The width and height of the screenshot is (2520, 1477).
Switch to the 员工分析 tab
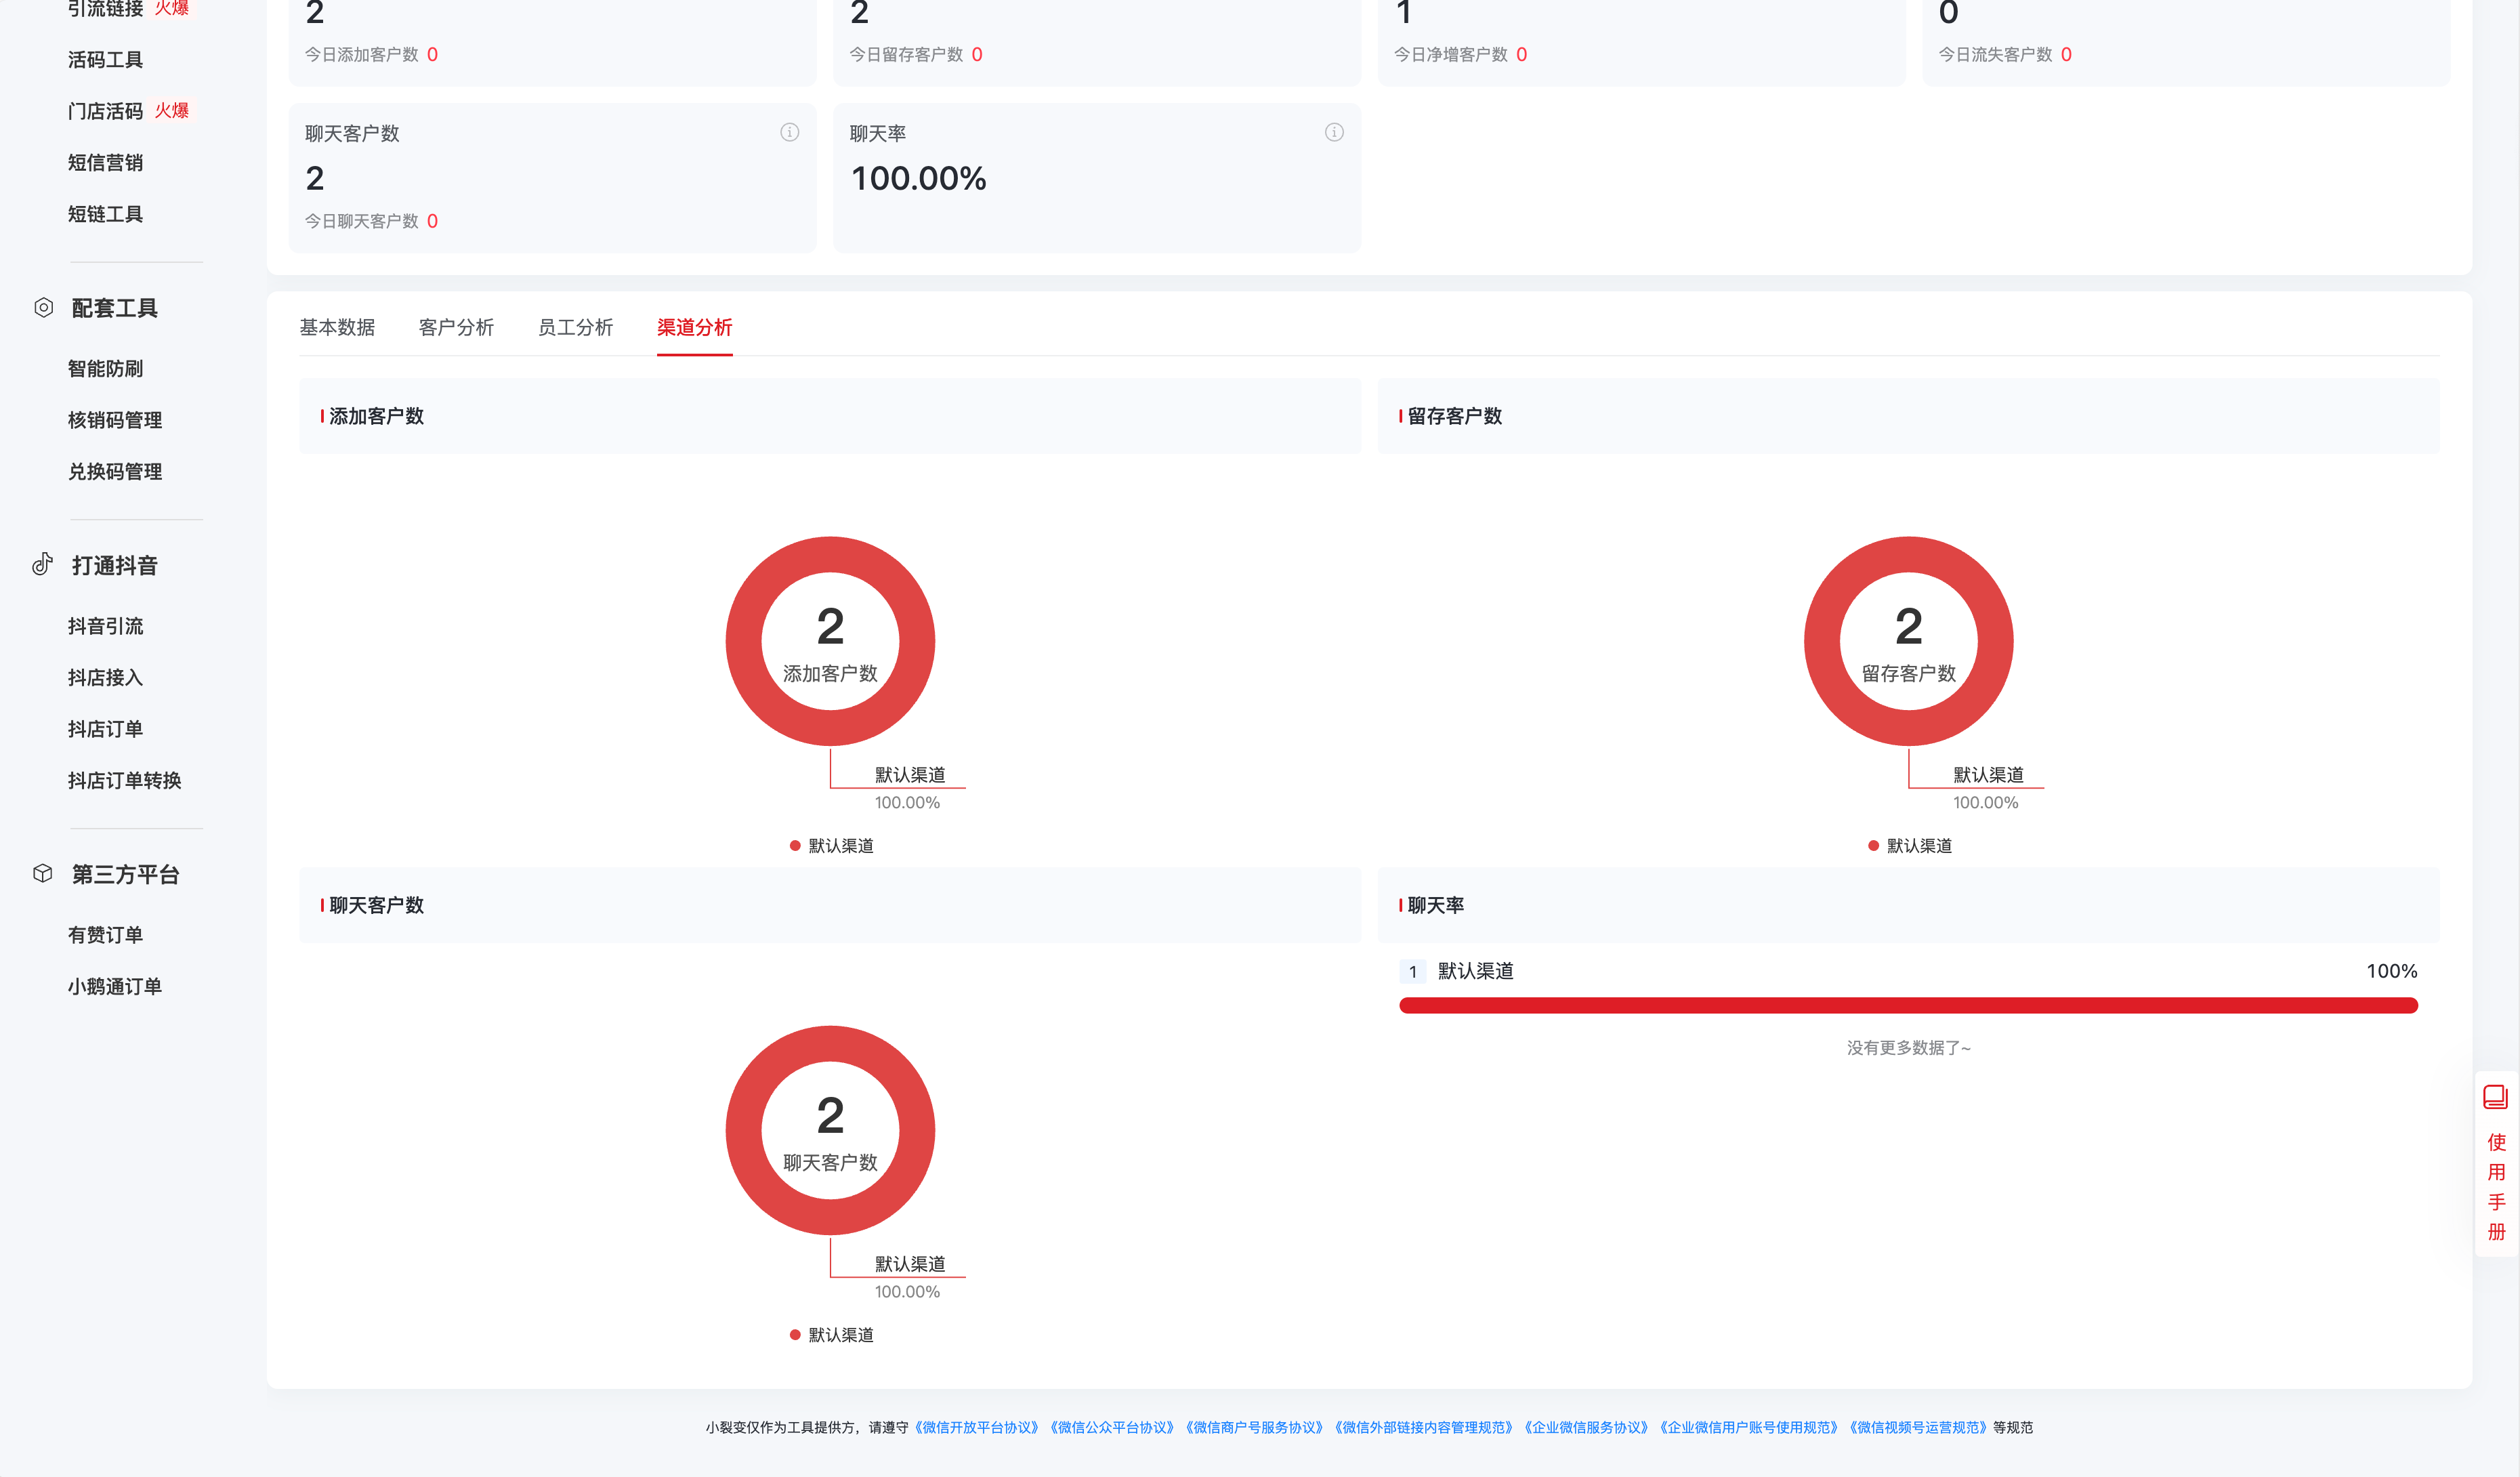pos(575,327)
